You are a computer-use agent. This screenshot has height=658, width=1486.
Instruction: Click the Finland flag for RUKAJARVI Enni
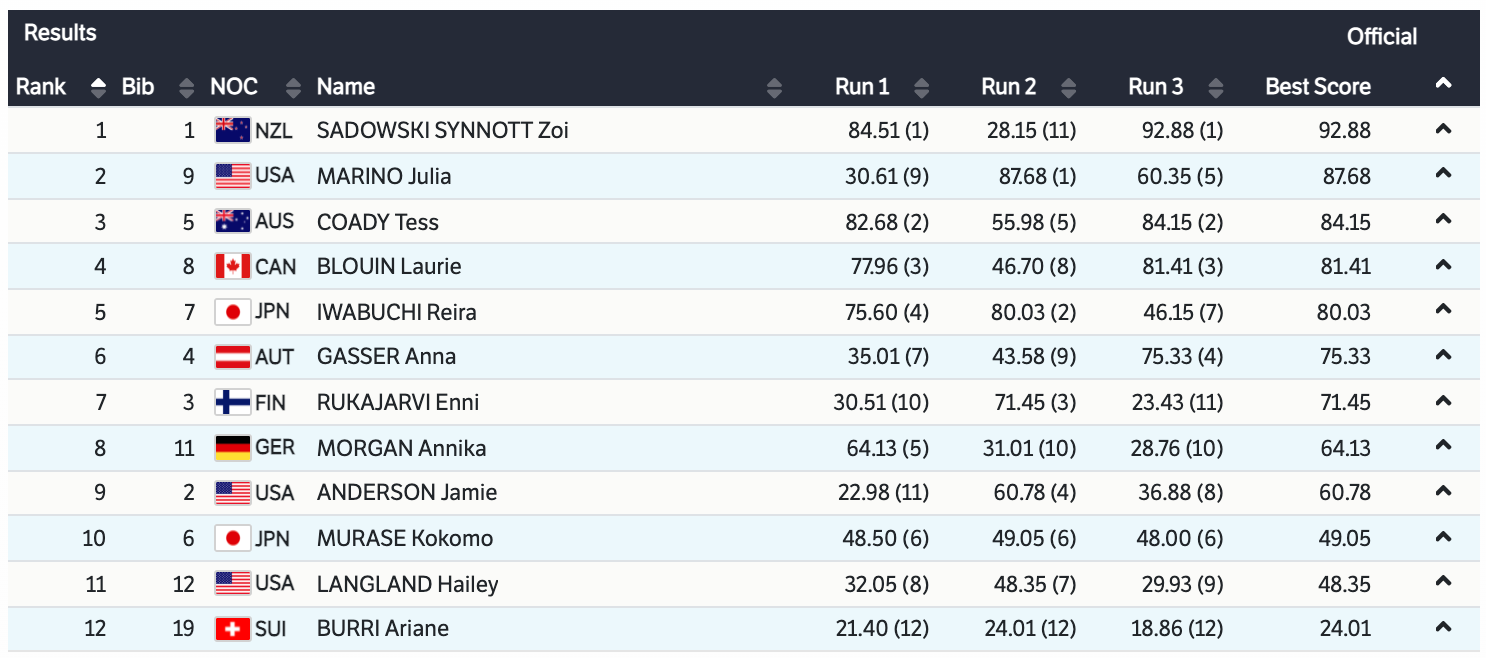pyautogui.click(x=232, y=403)
